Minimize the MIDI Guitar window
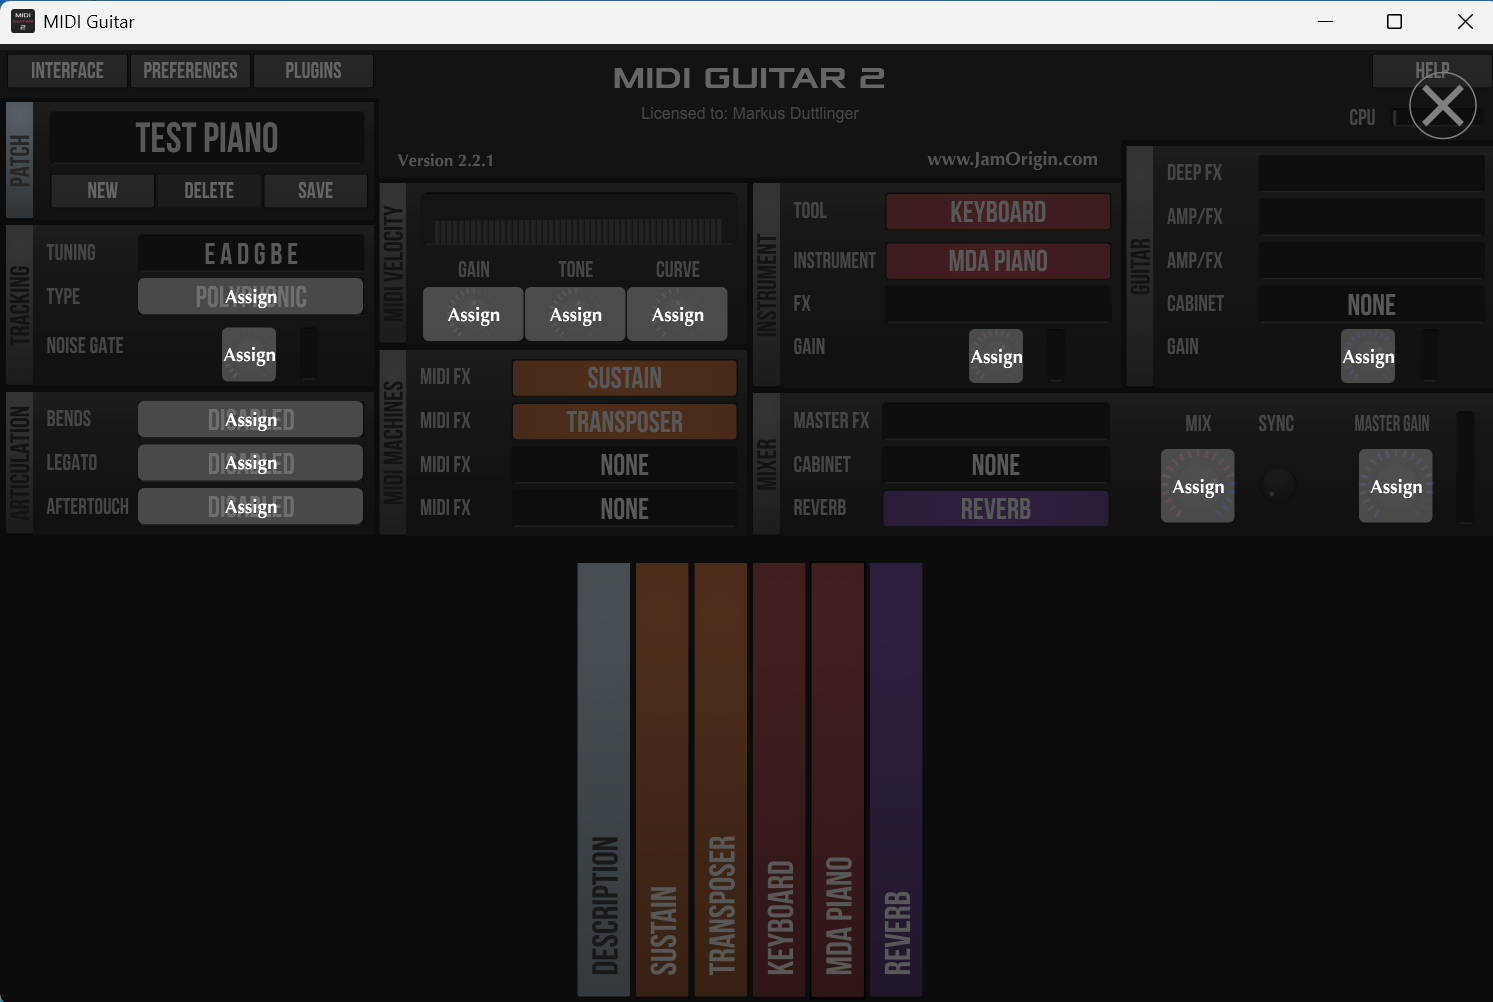This screenshot has height=1002, width=1493. [x=1326, y=22]
